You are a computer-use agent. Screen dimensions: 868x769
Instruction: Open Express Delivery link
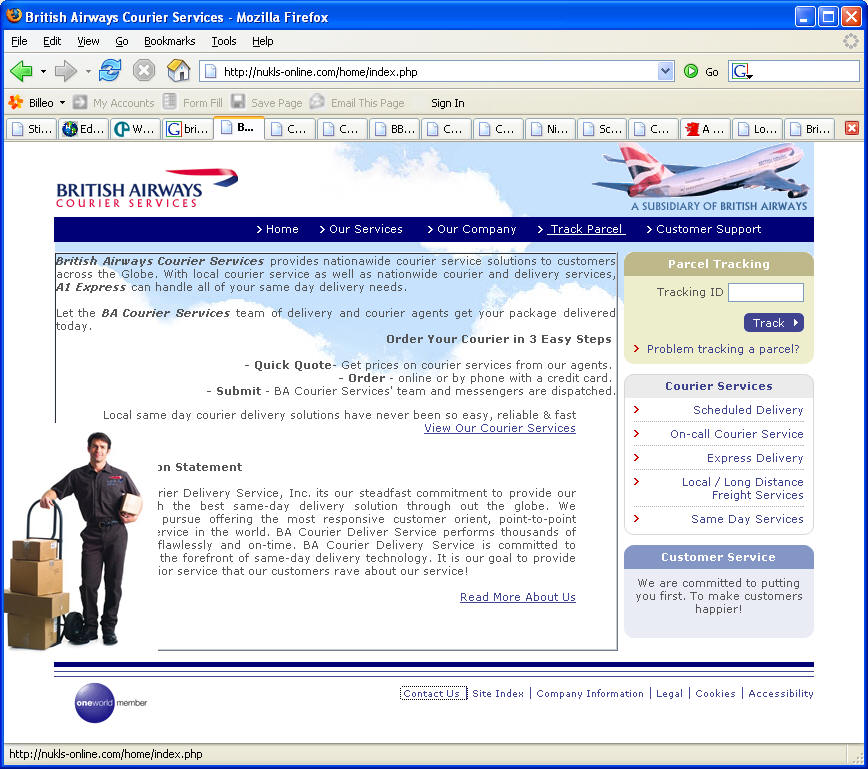pos(755,458)
